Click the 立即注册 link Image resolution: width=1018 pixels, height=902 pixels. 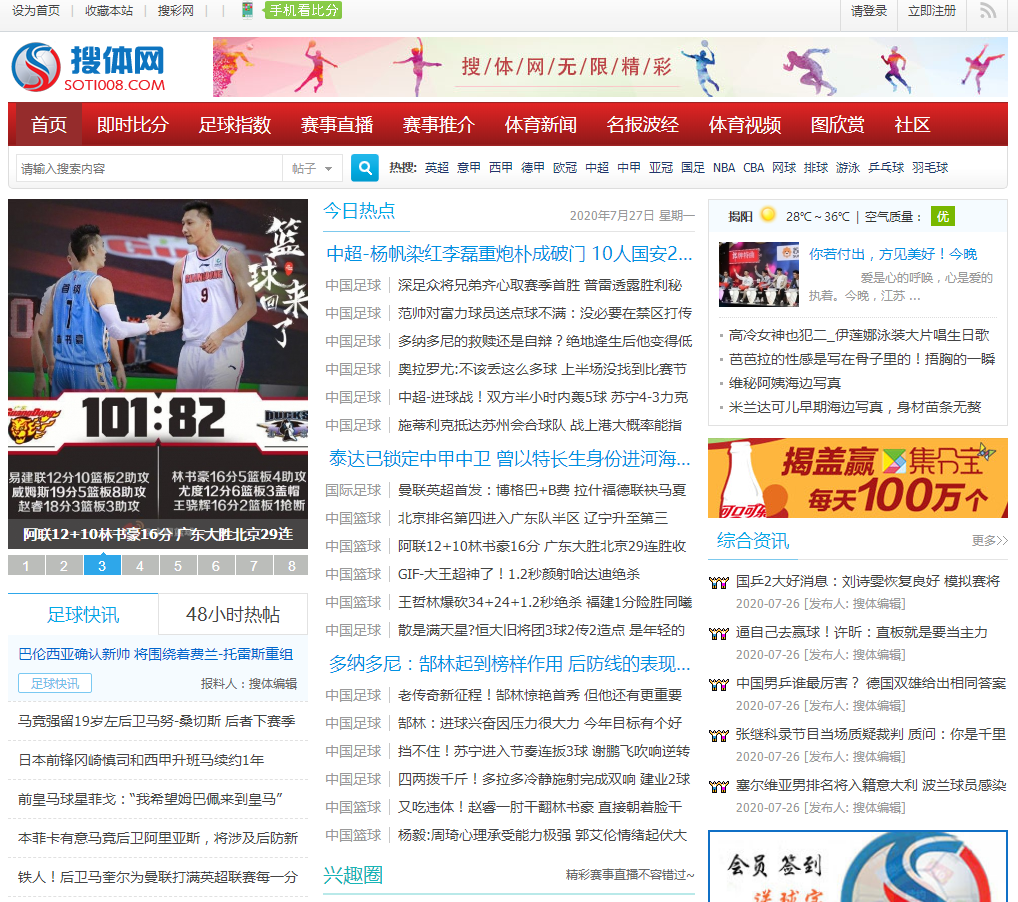click(932, 11)
